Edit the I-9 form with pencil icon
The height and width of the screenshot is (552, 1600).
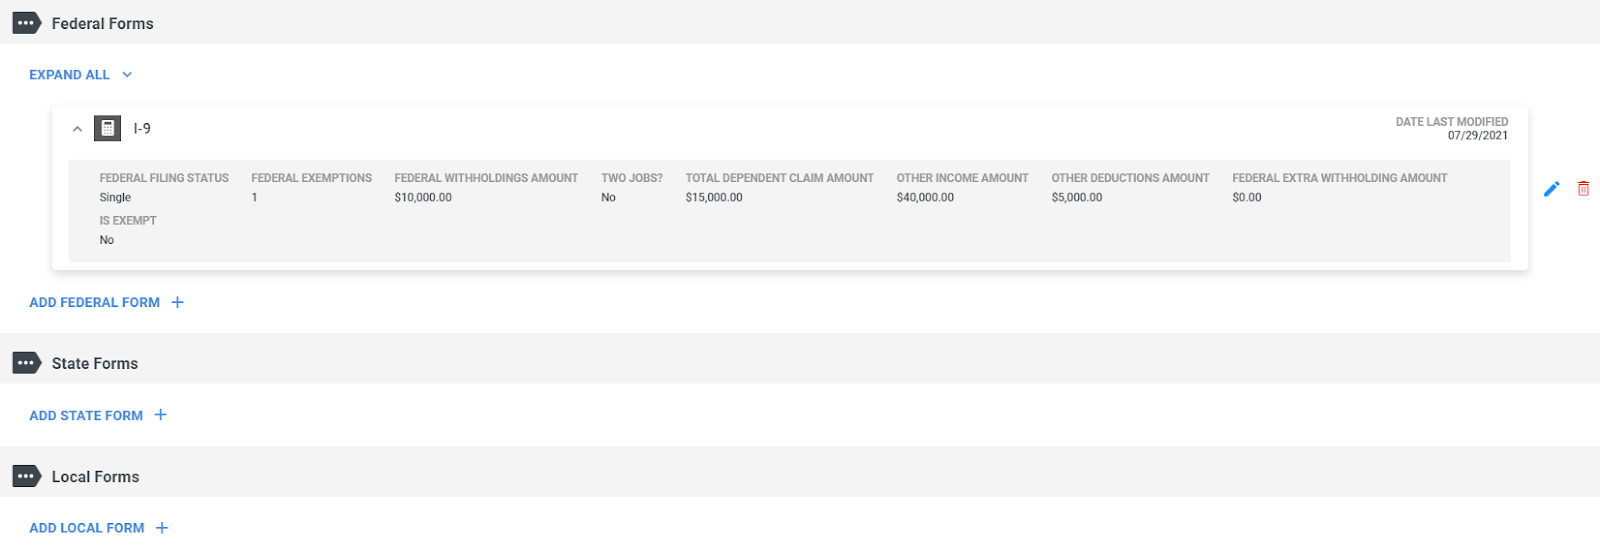[x=1552, y=188]
